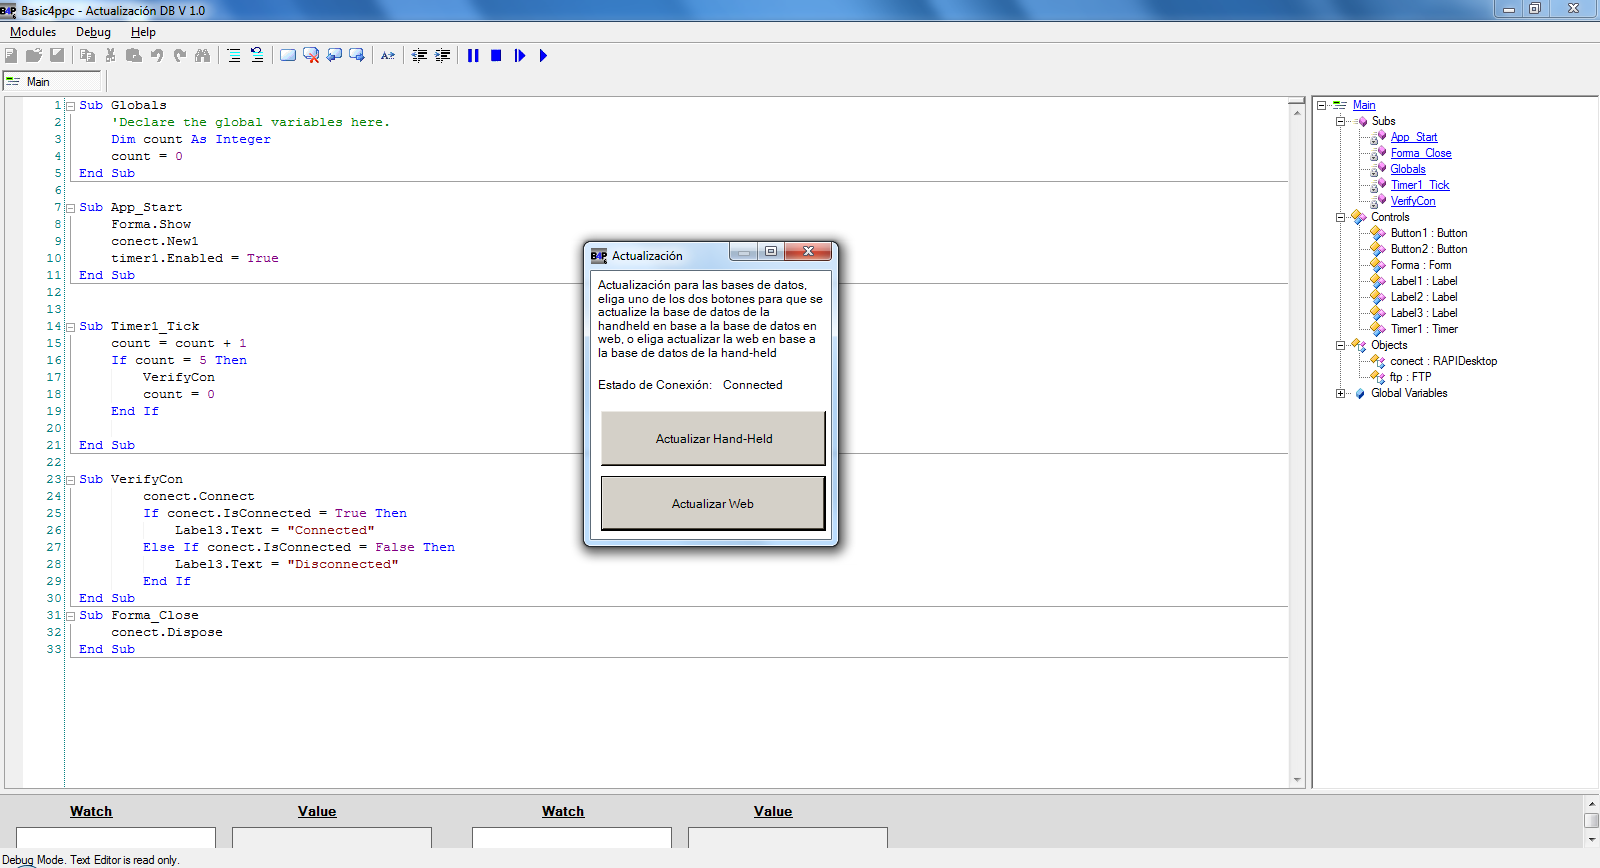The image size is (1600, 868).
Task: Click the 'A' text toolbar icon
Action: 388,56
